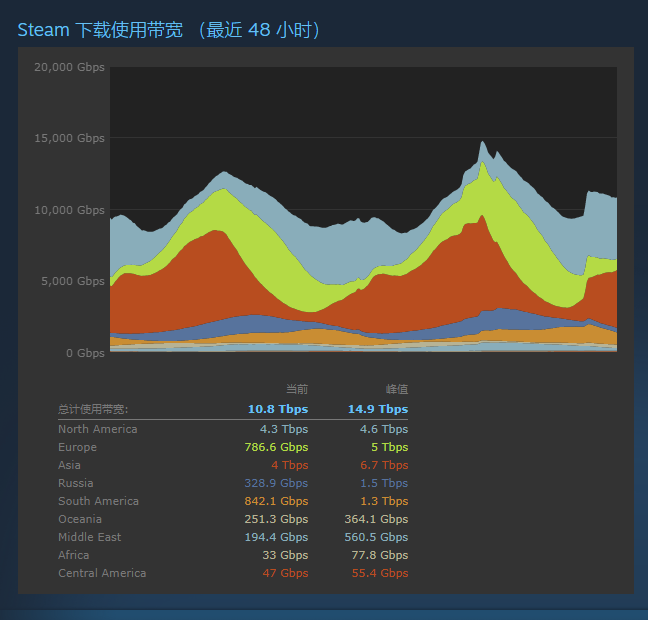
Task: Select the Russia legend label
Action: 76,483
